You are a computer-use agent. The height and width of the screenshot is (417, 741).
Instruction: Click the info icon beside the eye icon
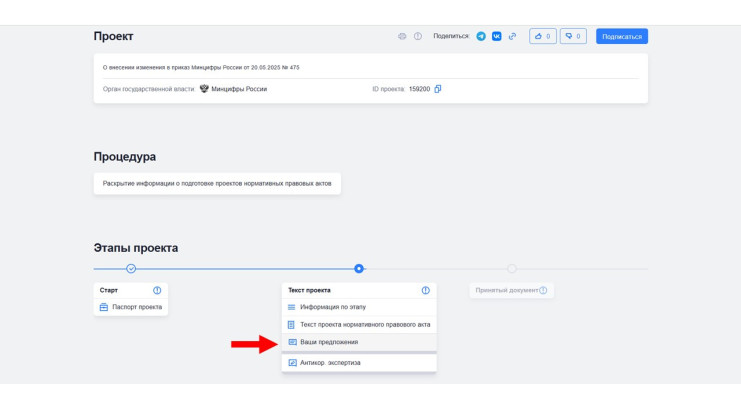418,36
